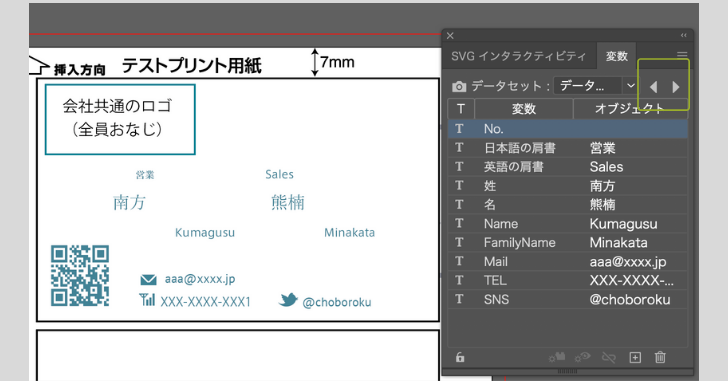Close the Variables panel with X
The height and width of the screenshot is (381, 728).
pyautogui.click(x=450, y=36)
